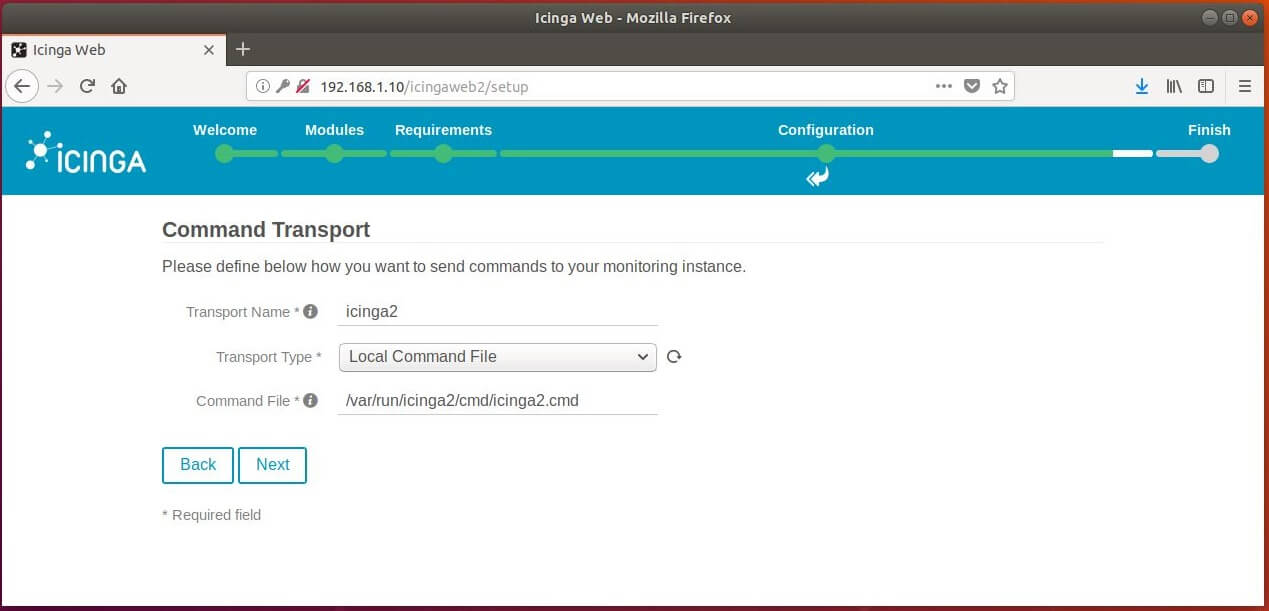The image size is (1269, 611).
Task: Reload the current page in Firefox
Action: (x=87, y=86)
